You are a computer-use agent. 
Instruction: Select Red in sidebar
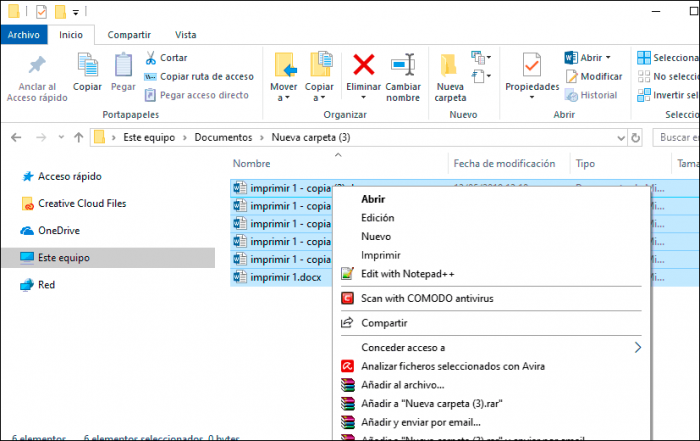pos(38,285)
